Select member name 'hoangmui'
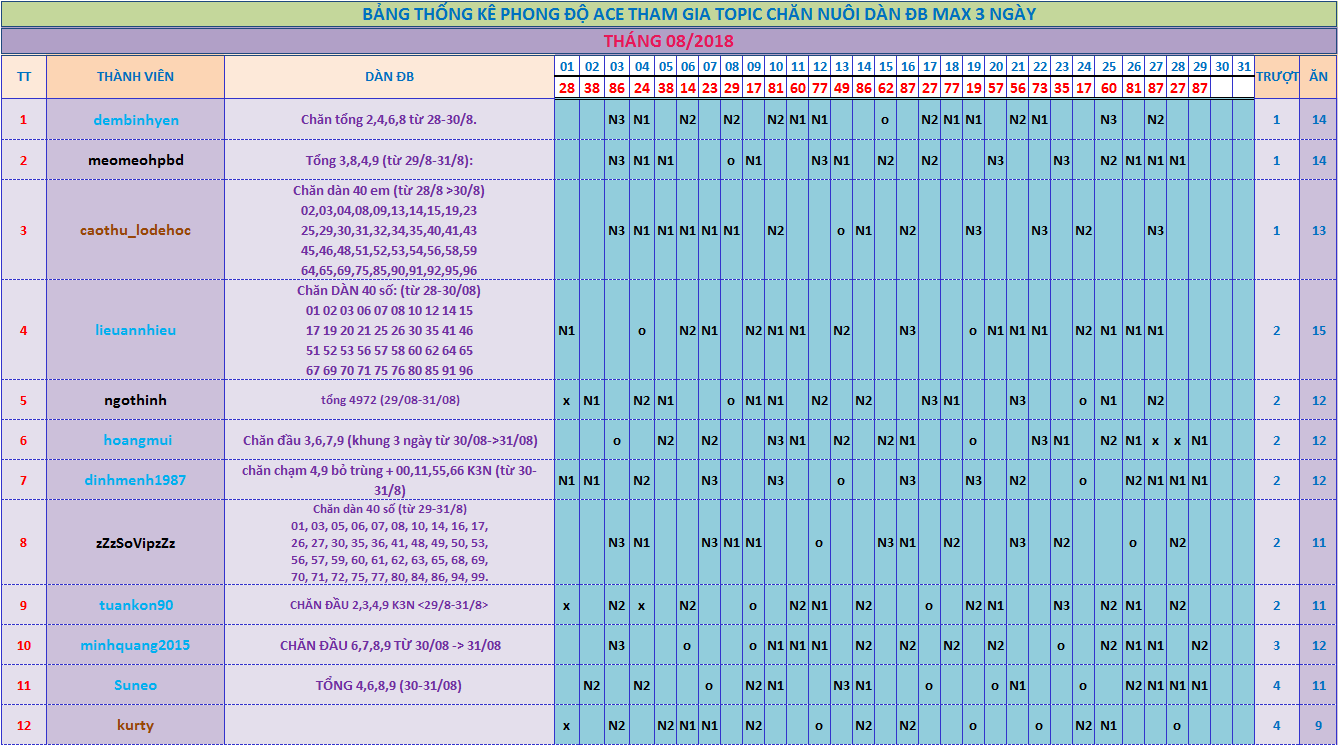 point(136,440)
